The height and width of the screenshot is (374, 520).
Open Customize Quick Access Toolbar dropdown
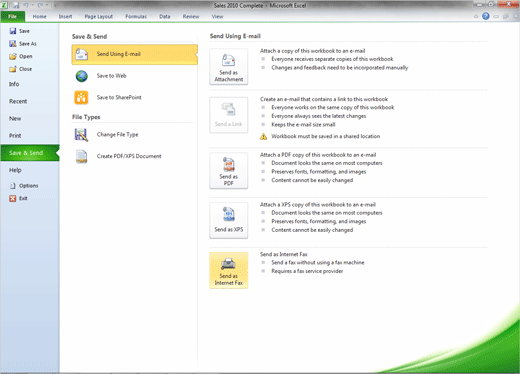pyautogui.click(x=55, y=5)
